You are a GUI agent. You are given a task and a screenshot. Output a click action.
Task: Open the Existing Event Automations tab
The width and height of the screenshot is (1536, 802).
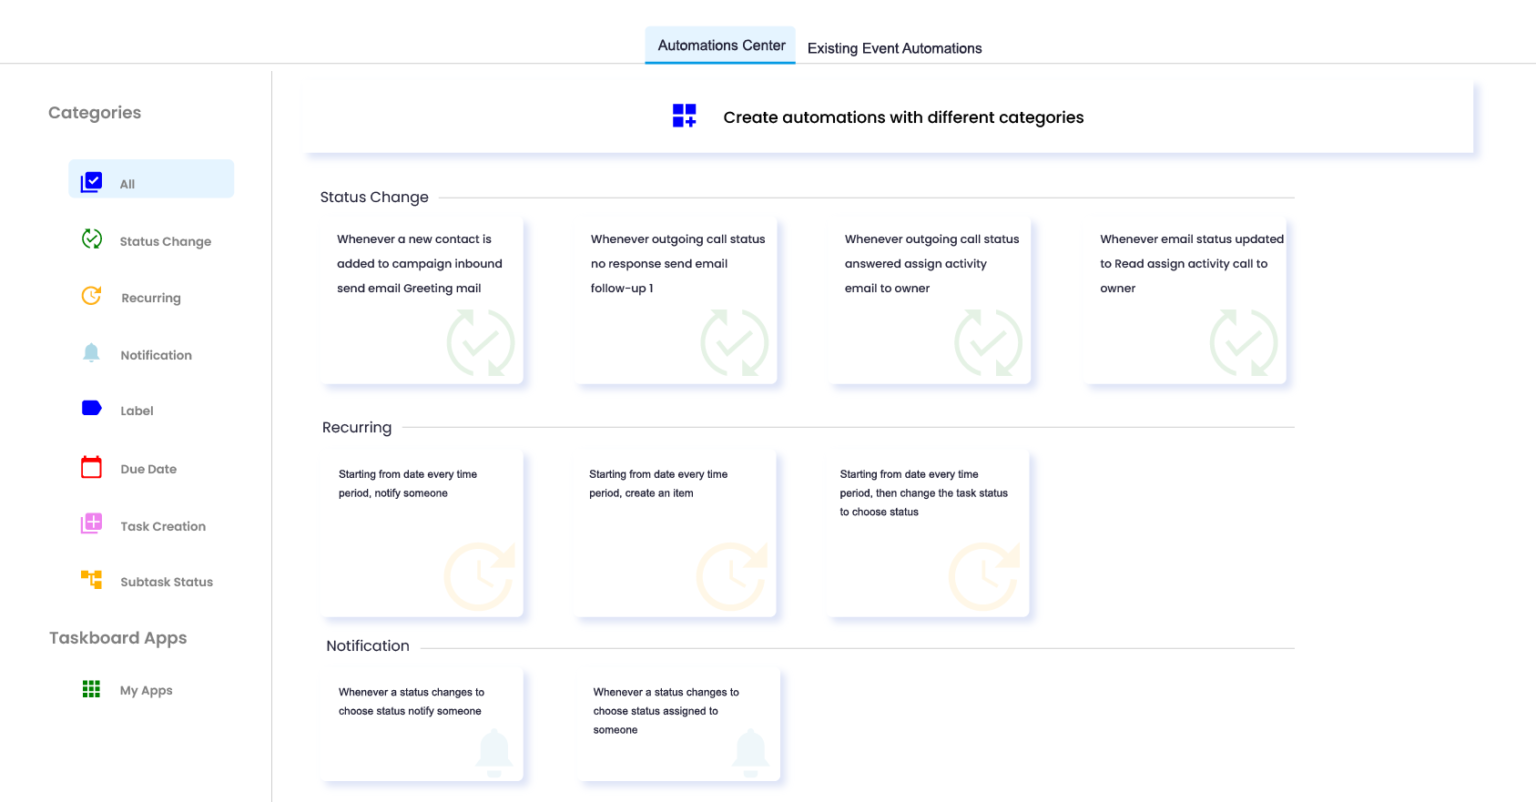[894, 48]
